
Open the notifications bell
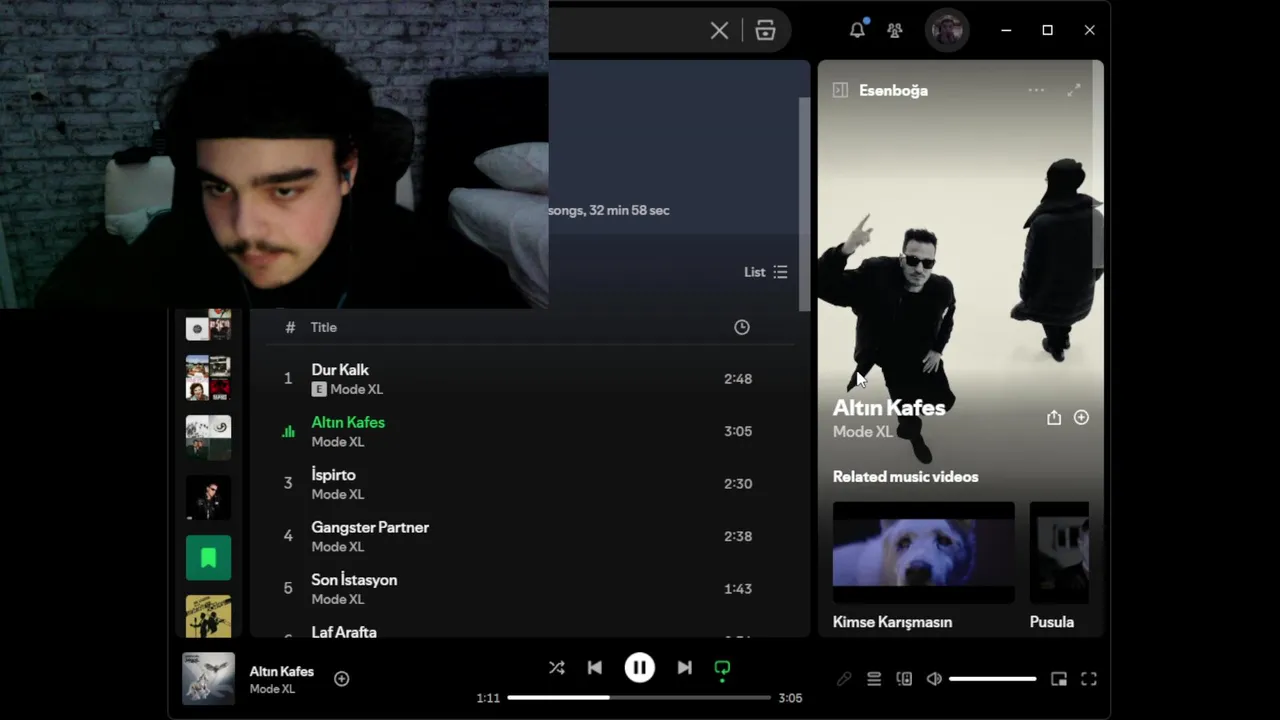click(x=857, y=30)
